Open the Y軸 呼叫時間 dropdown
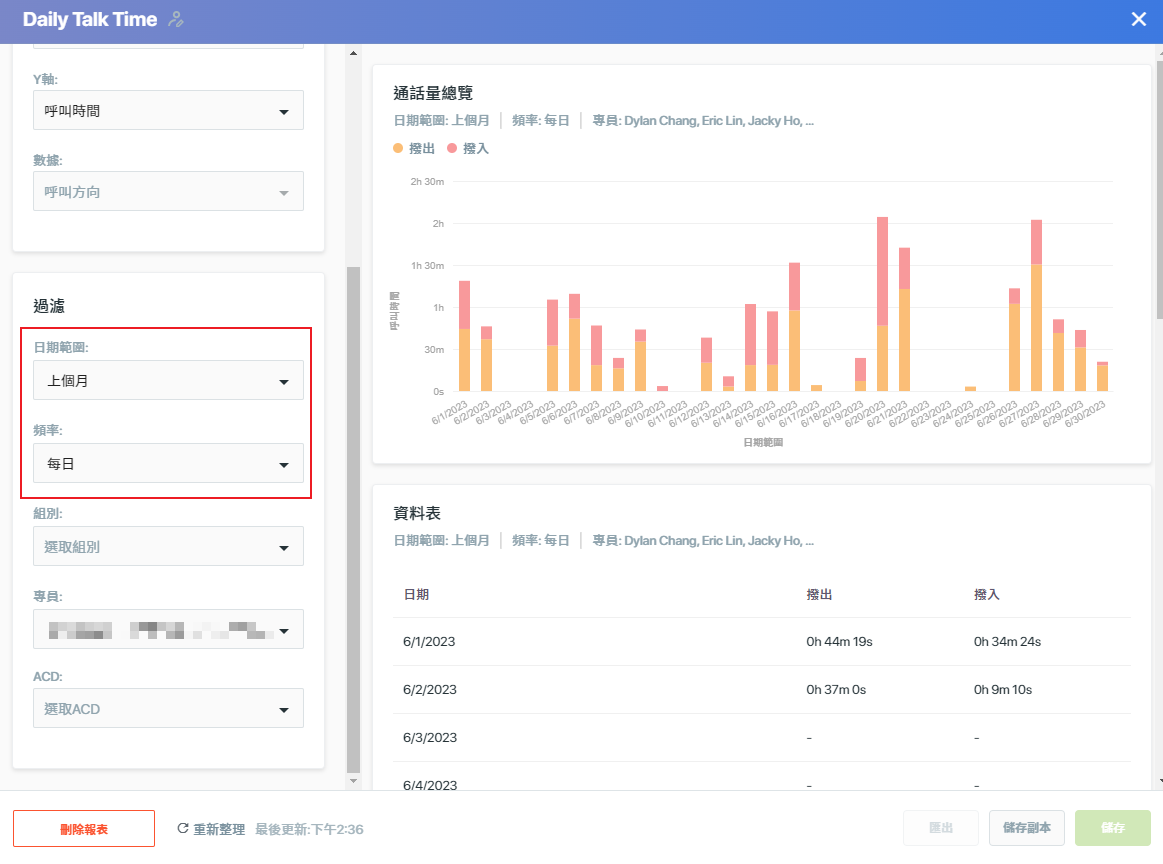This screenshot has height=864, width=1163. 168,111
